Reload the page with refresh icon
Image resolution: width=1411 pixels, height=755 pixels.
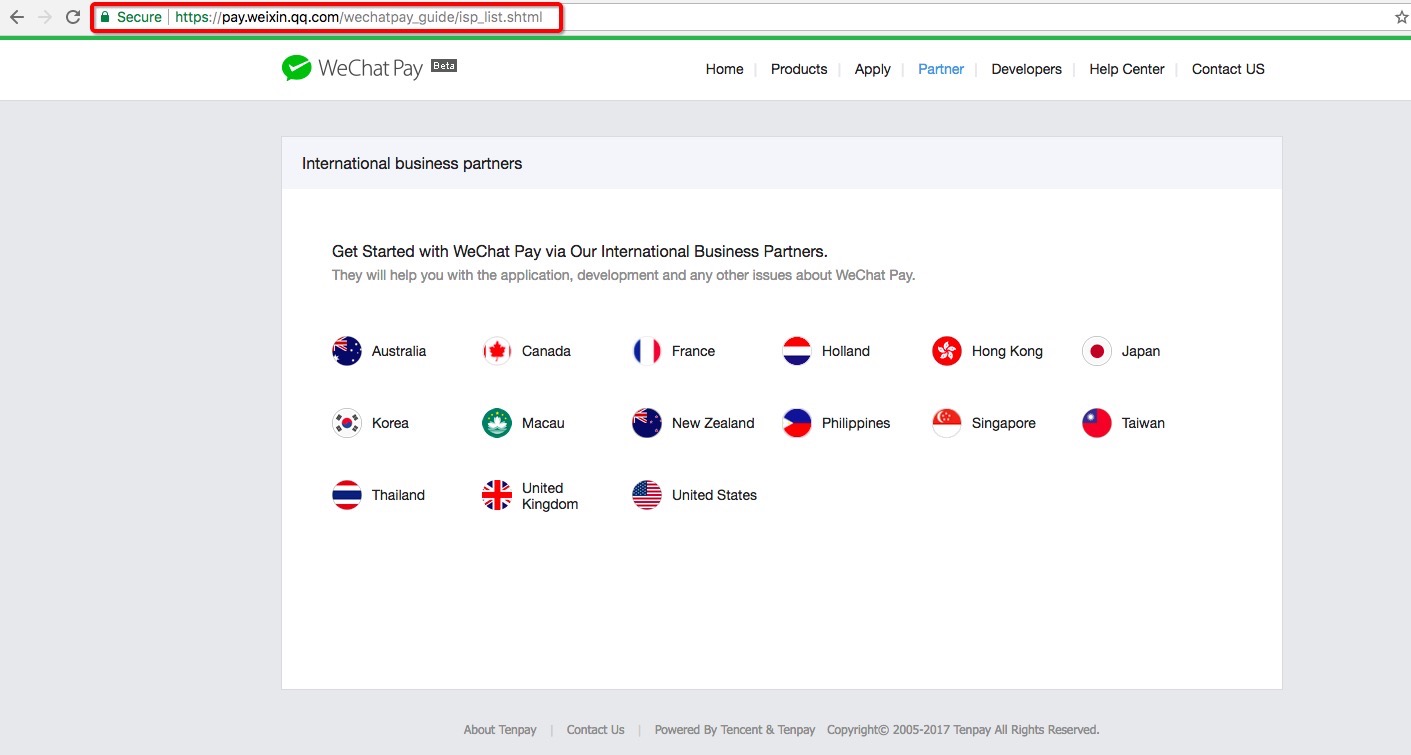tap(73, 17)
